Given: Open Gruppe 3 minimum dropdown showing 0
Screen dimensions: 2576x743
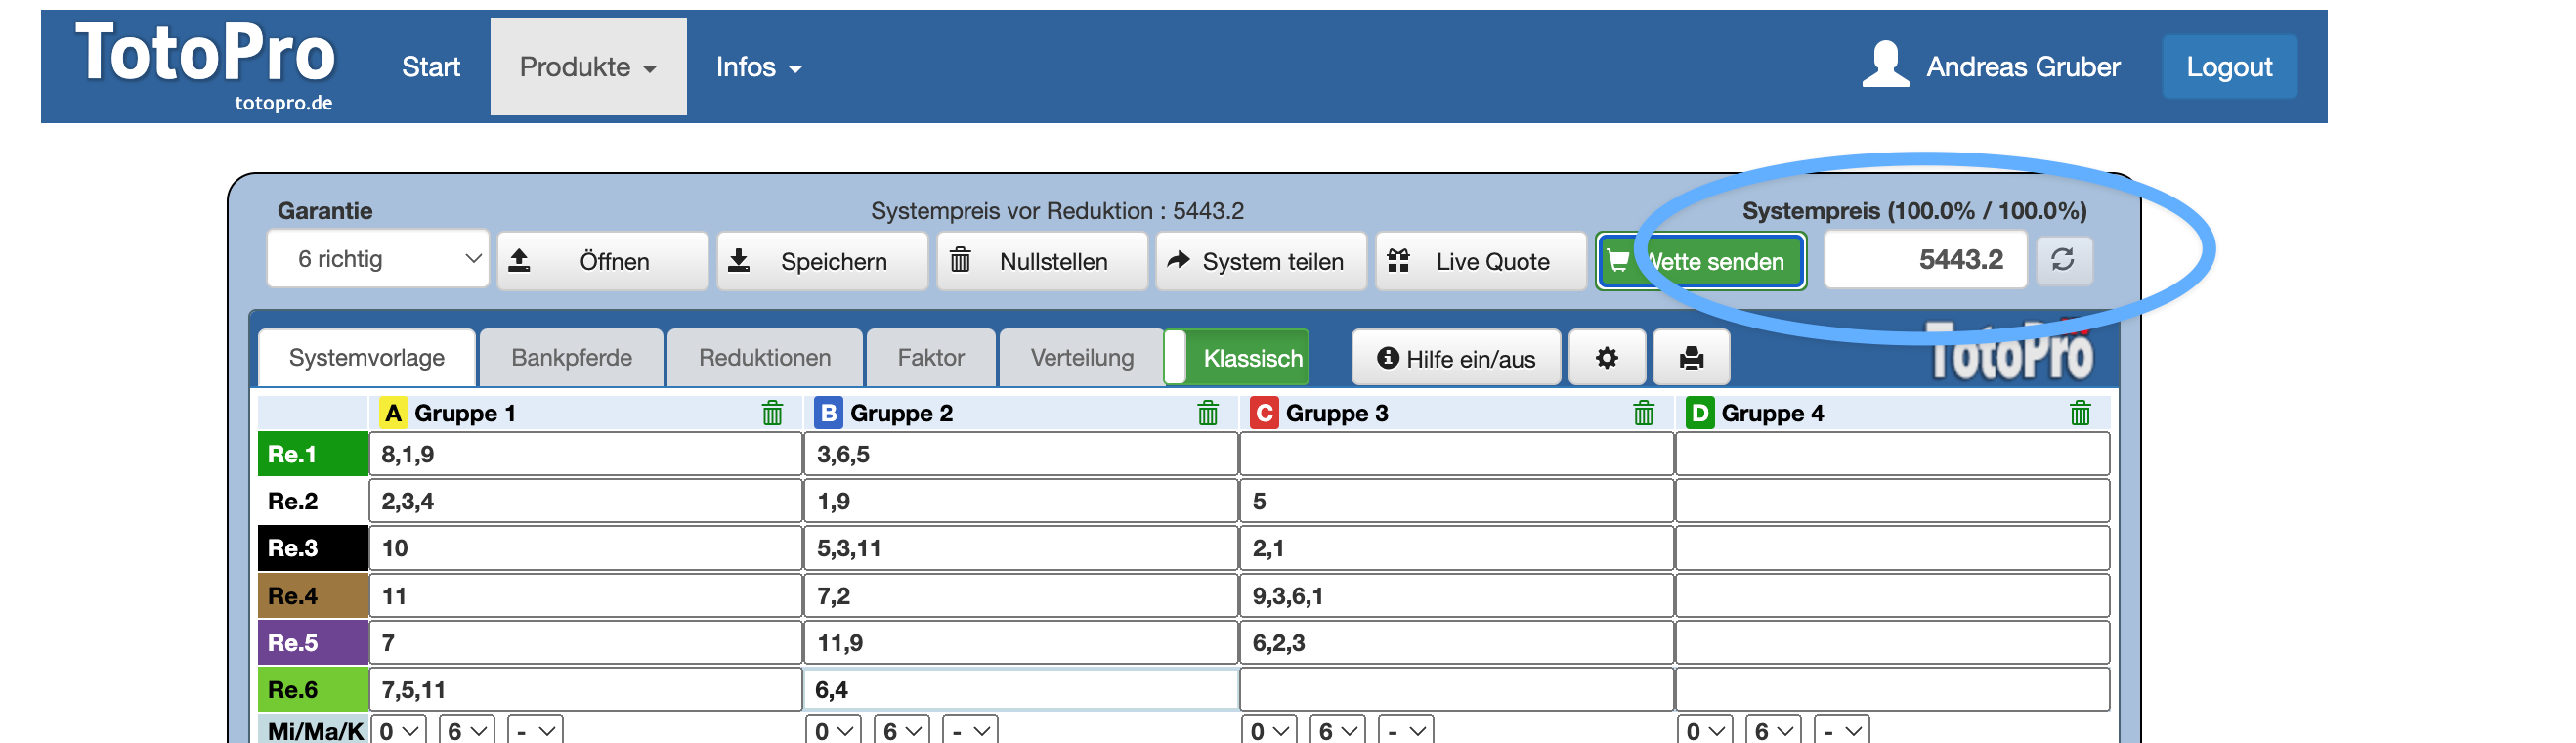Looking at the screenshot, I should pyautogui.click(x=1270, y=730).
